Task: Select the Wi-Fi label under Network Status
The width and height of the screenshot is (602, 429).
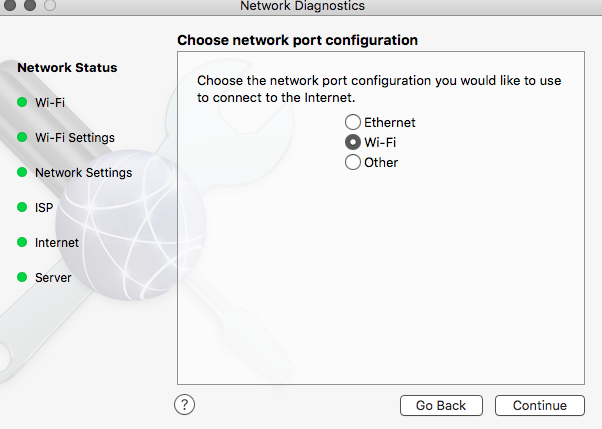Action: (x=50, y=102)
